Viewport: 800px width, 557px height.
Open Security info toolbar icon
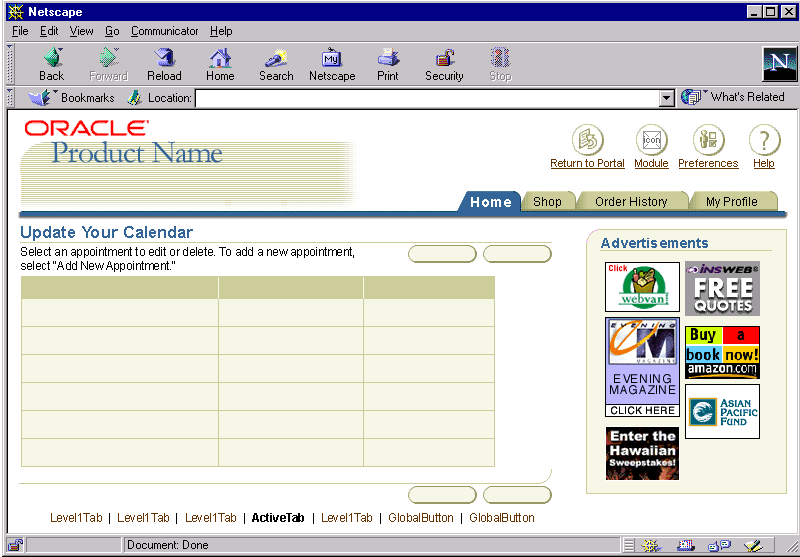(x=444, y=58)
